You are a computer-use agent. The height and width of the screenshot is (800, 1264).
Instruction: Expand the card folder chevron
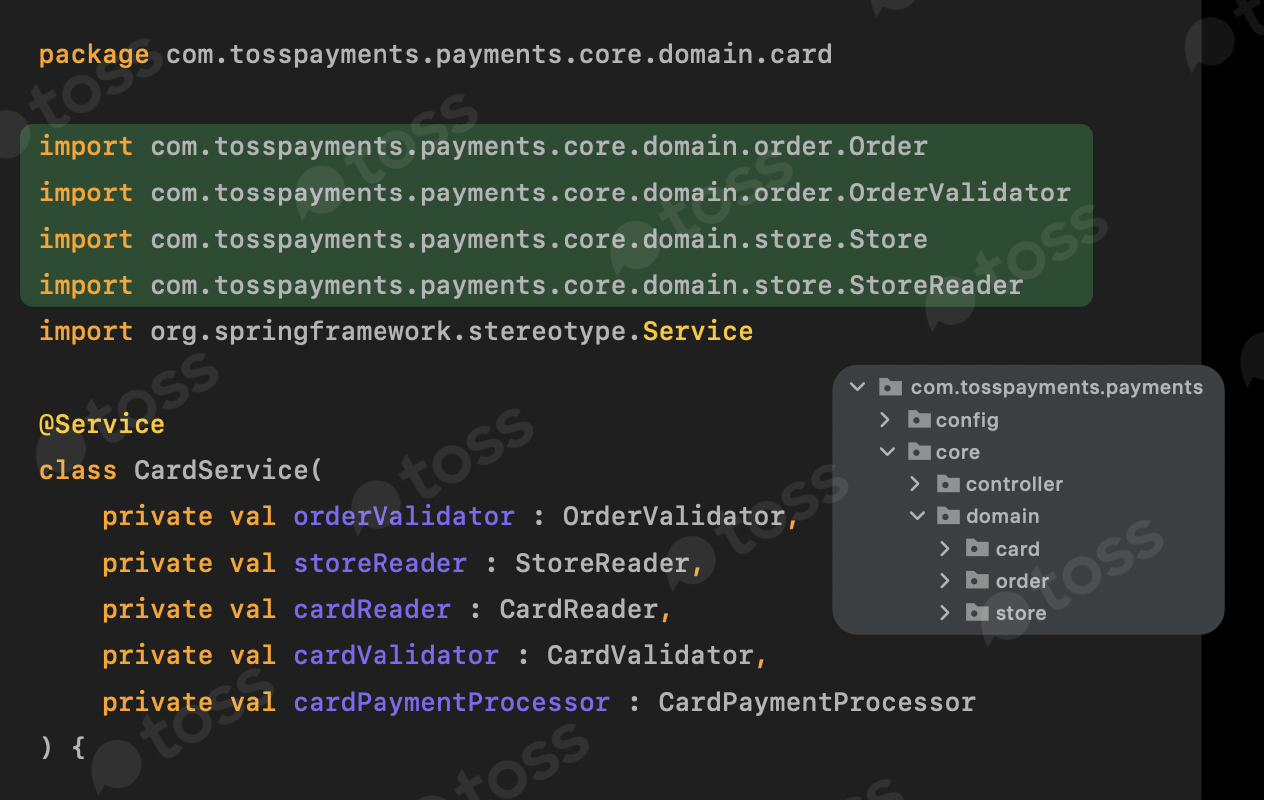click(945, 548)
